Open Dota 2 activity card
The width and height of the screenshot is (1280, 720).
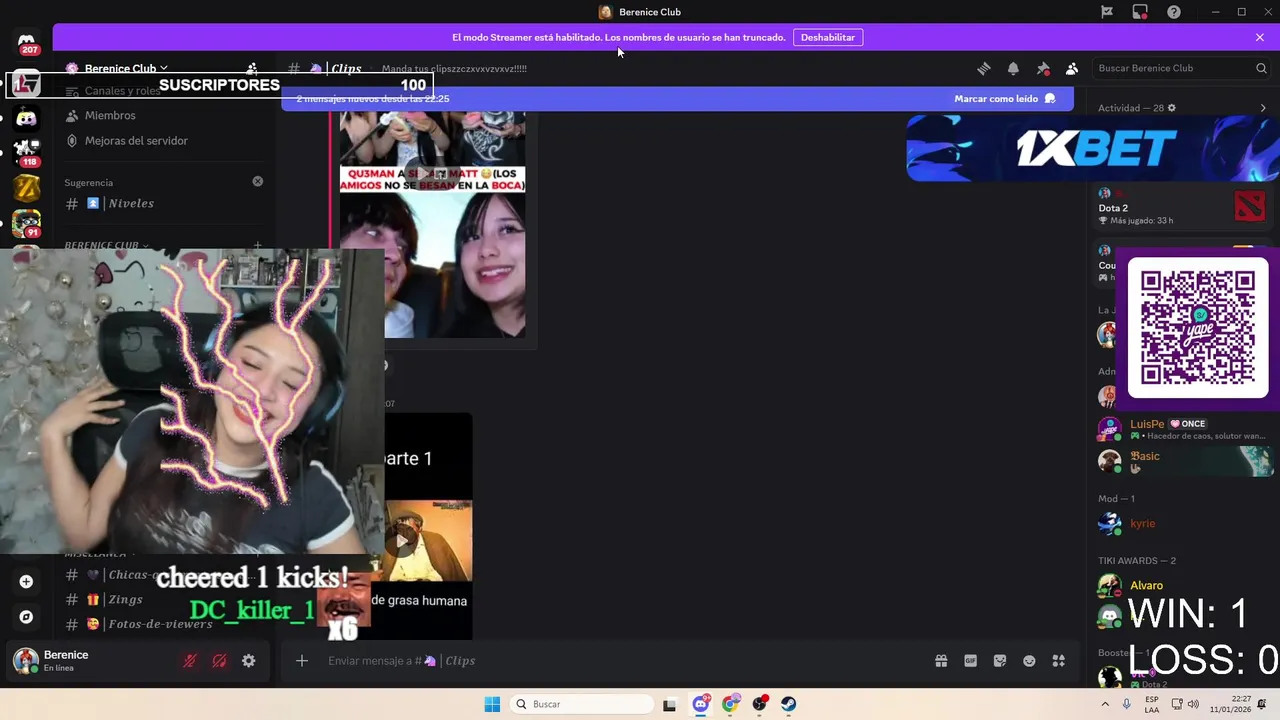1182,207
